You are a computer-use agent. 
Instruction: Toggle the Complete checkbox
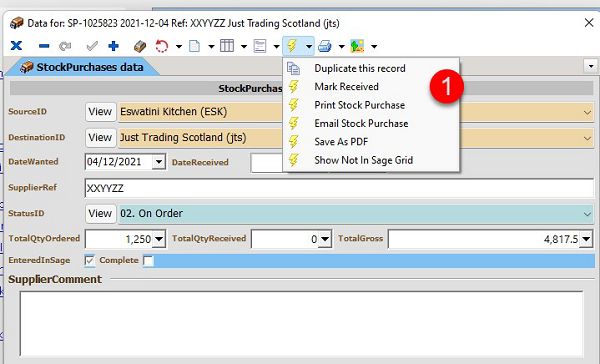[148, 260]
